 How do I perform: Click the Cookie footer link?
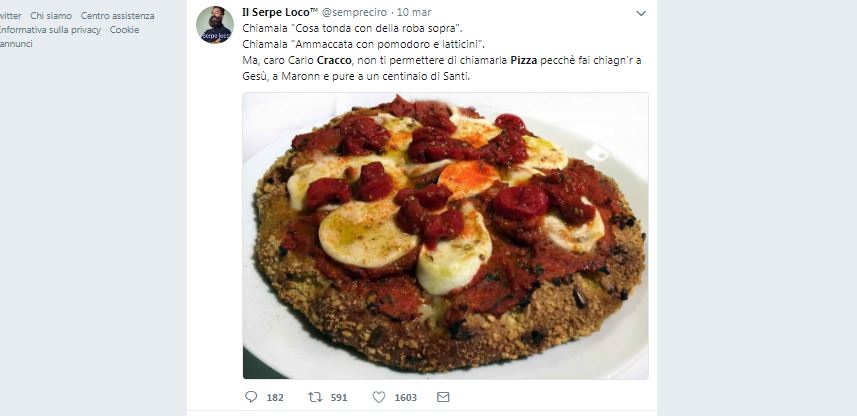[124, 30]
